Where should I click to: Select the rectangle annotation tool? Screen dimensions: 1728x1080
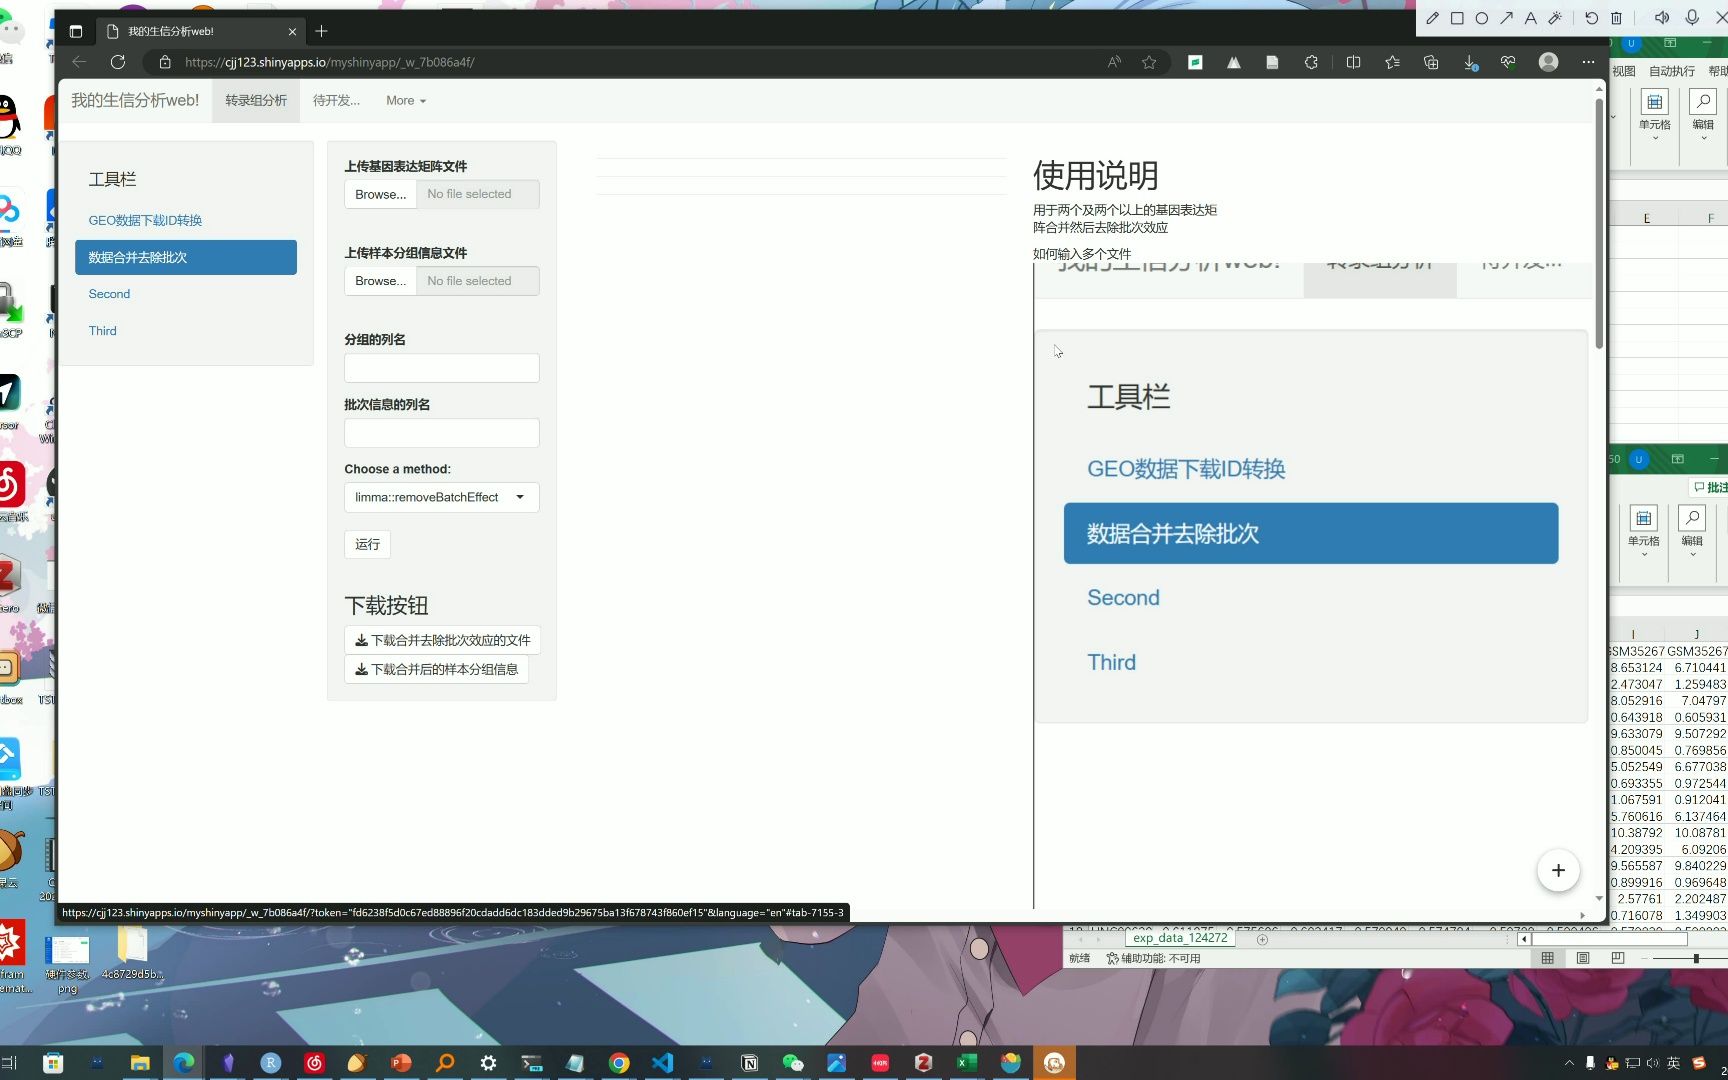coord(1457,18)
